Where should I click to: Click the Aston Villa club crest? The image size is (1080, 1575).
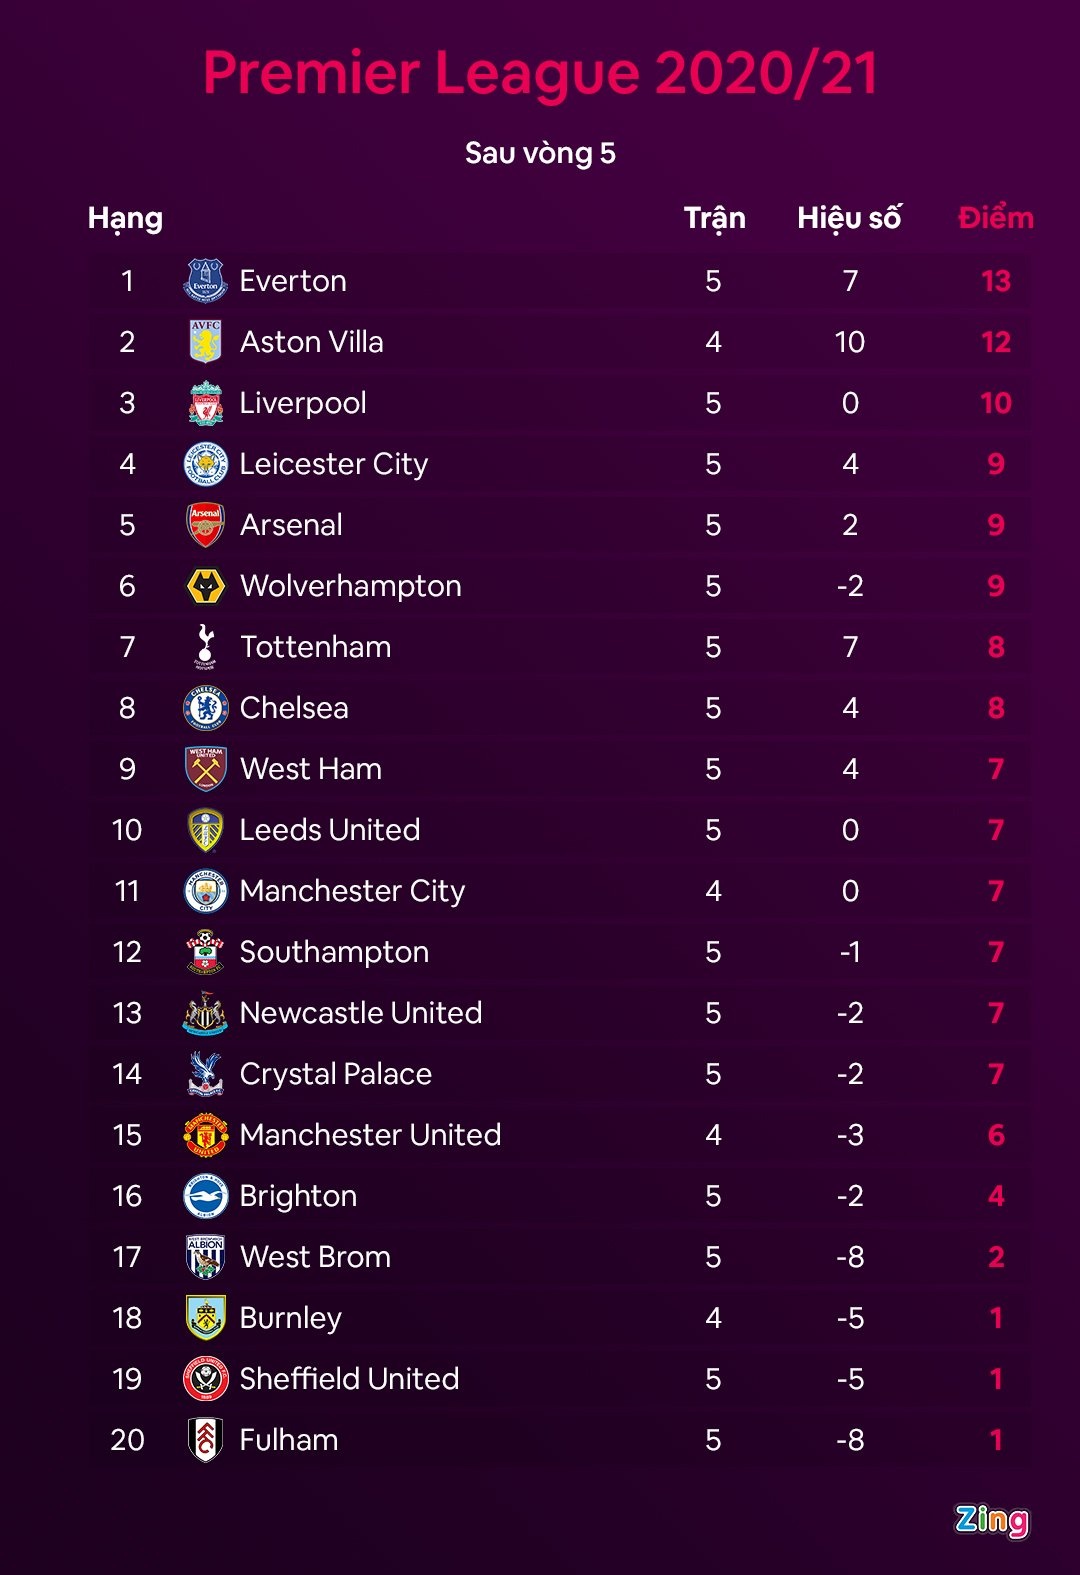click(206, 342)
